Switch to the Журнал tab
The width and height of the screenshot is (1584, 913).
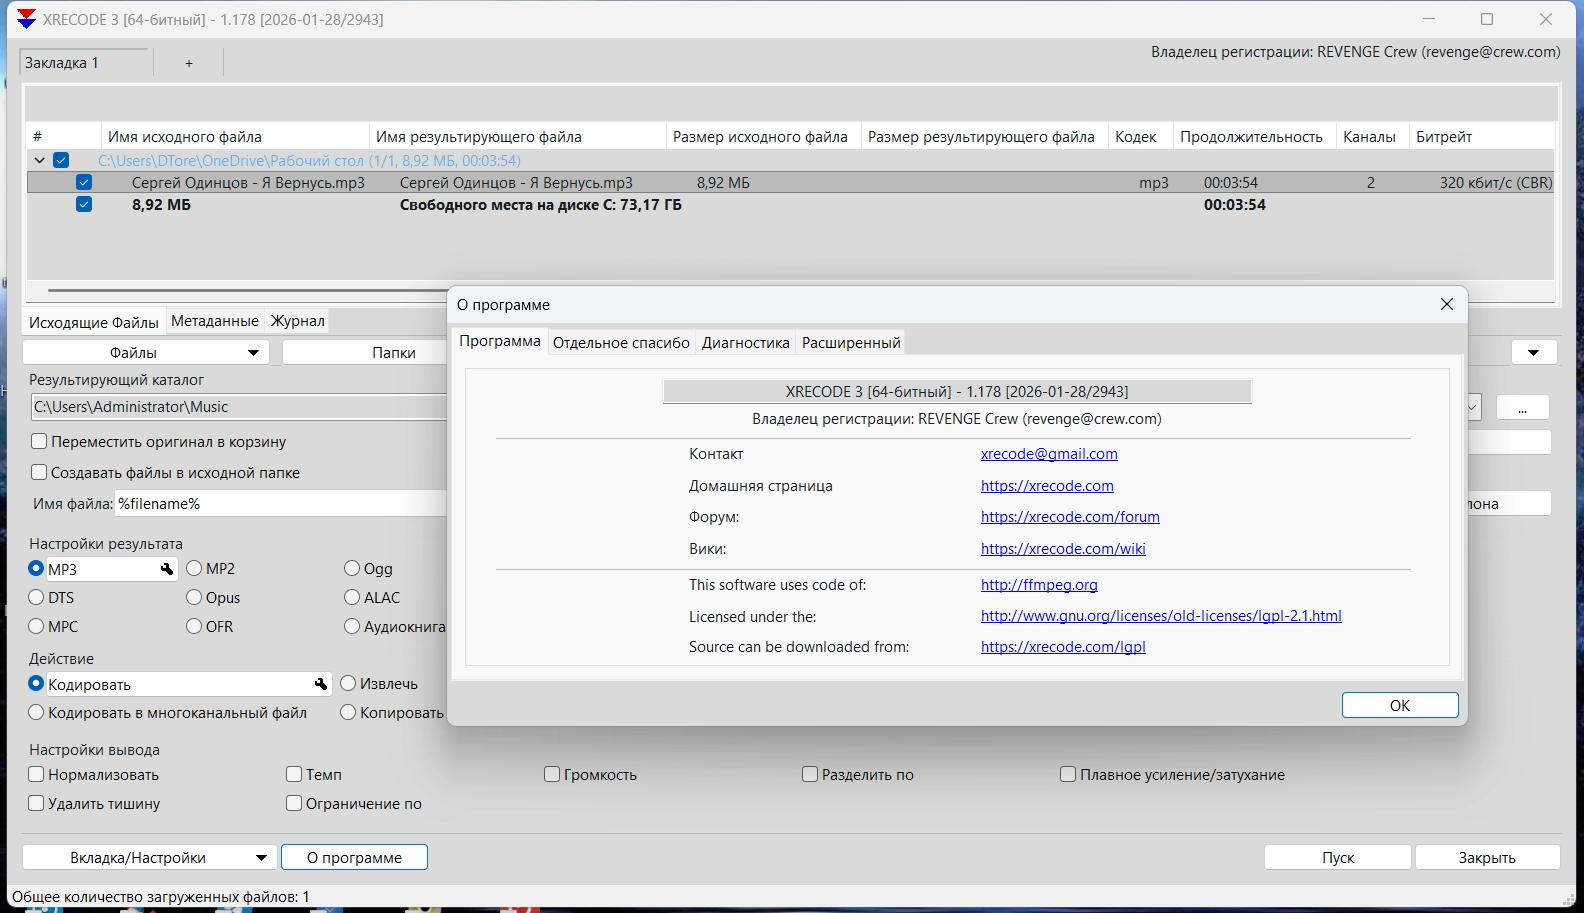pos(298,321)
